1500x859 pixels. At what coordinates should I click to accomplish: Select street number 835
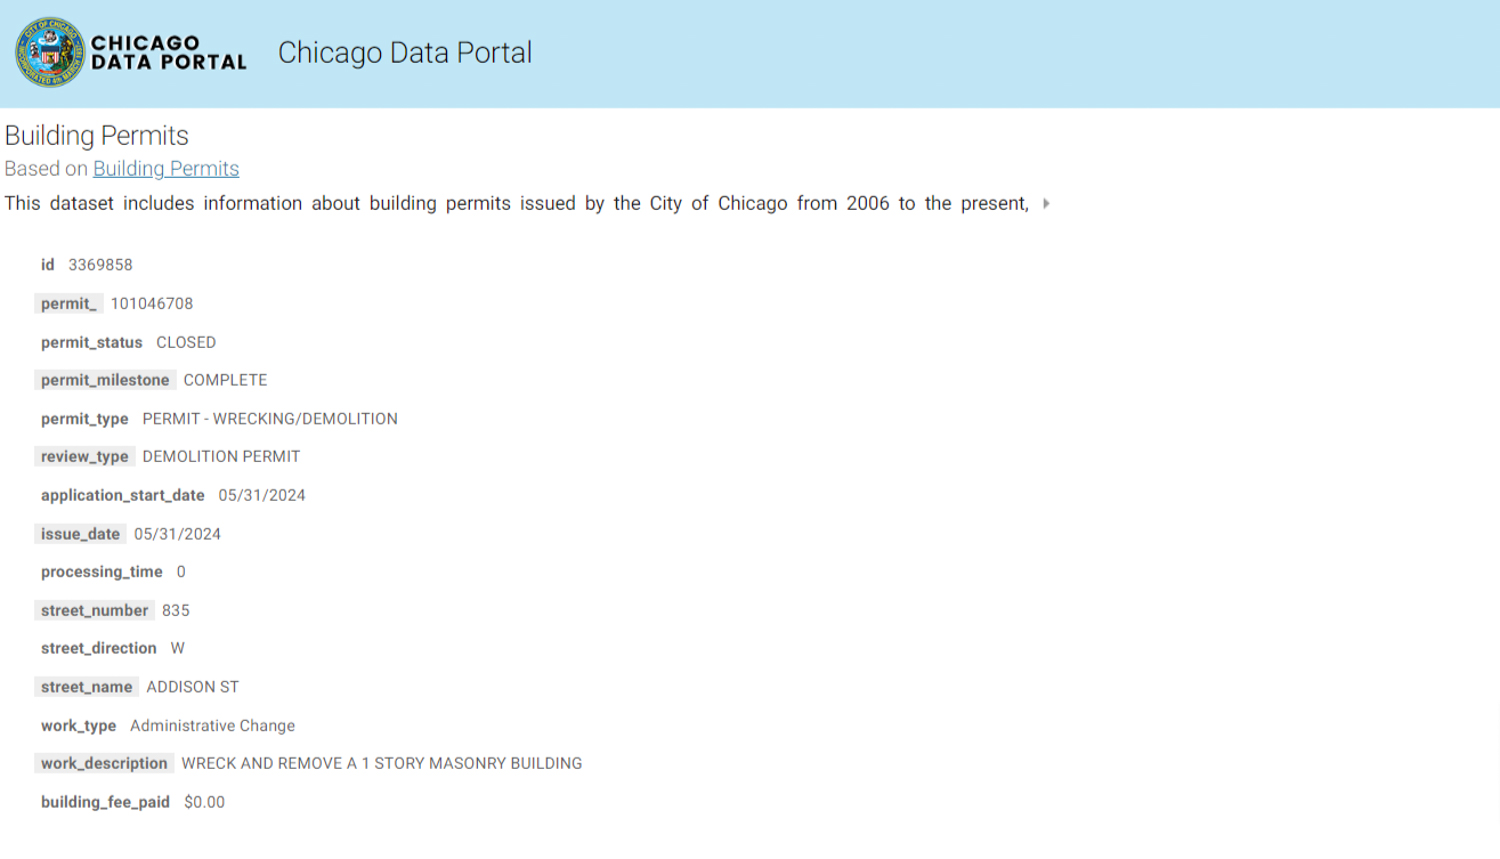coord(176,611)
